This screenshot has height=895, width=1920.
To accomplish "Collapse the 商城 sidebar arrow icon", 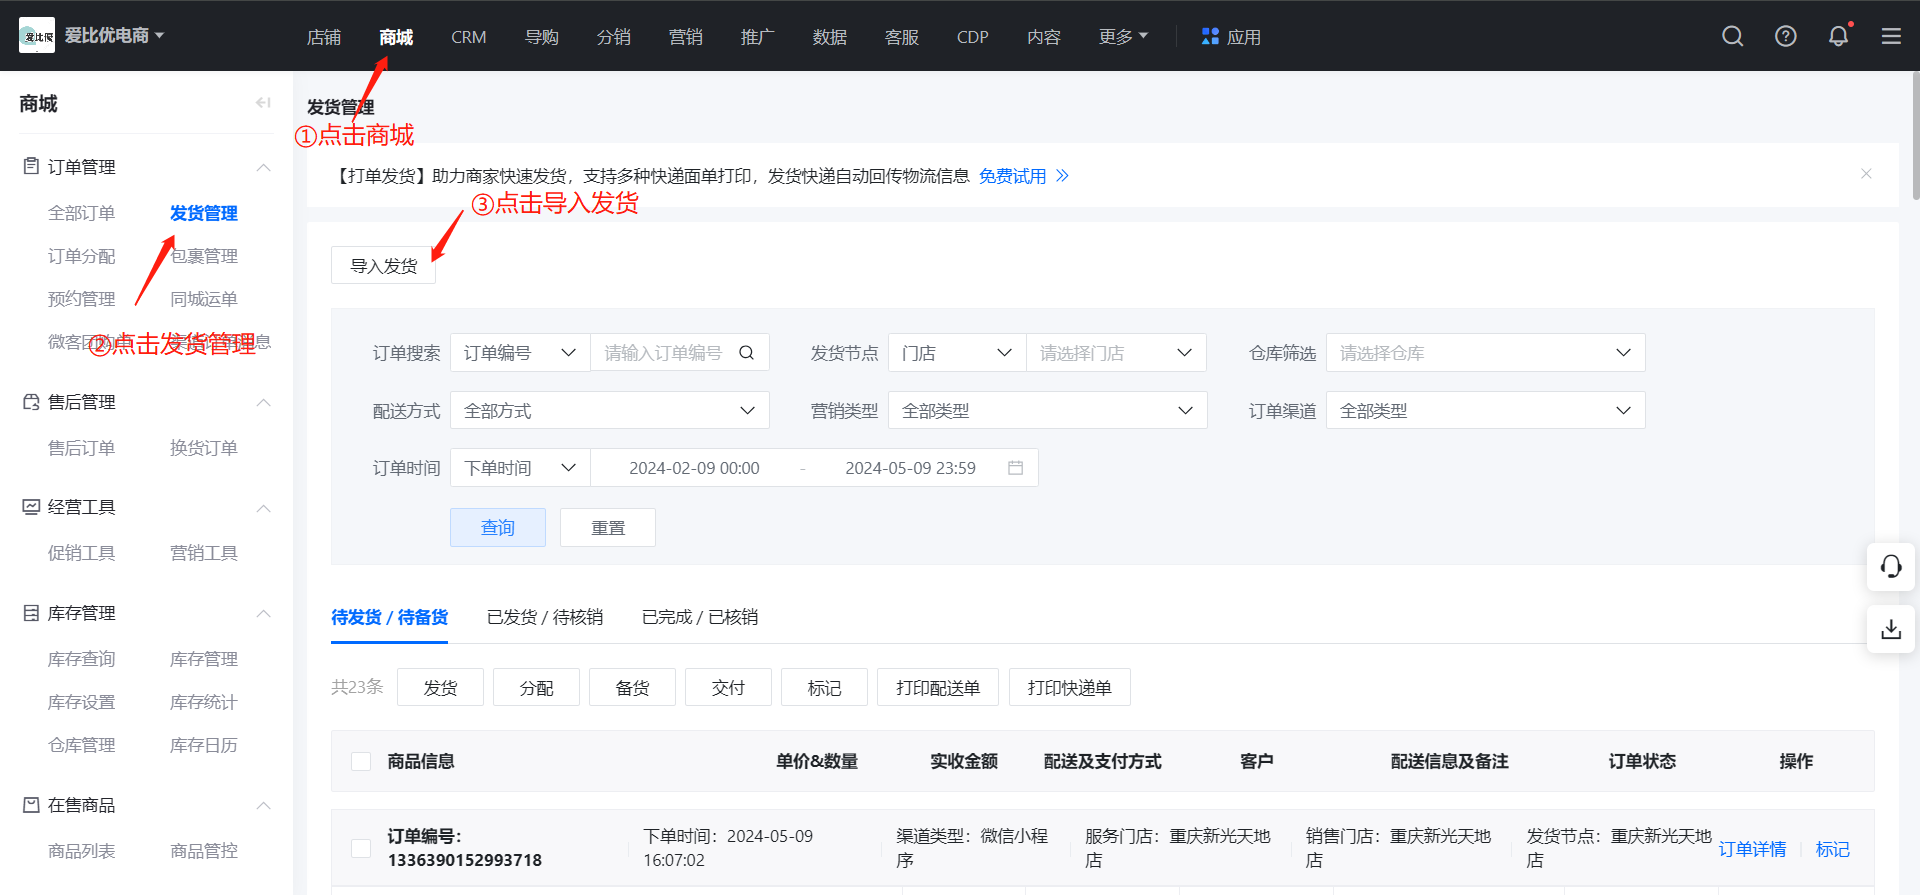I will 263,102.
